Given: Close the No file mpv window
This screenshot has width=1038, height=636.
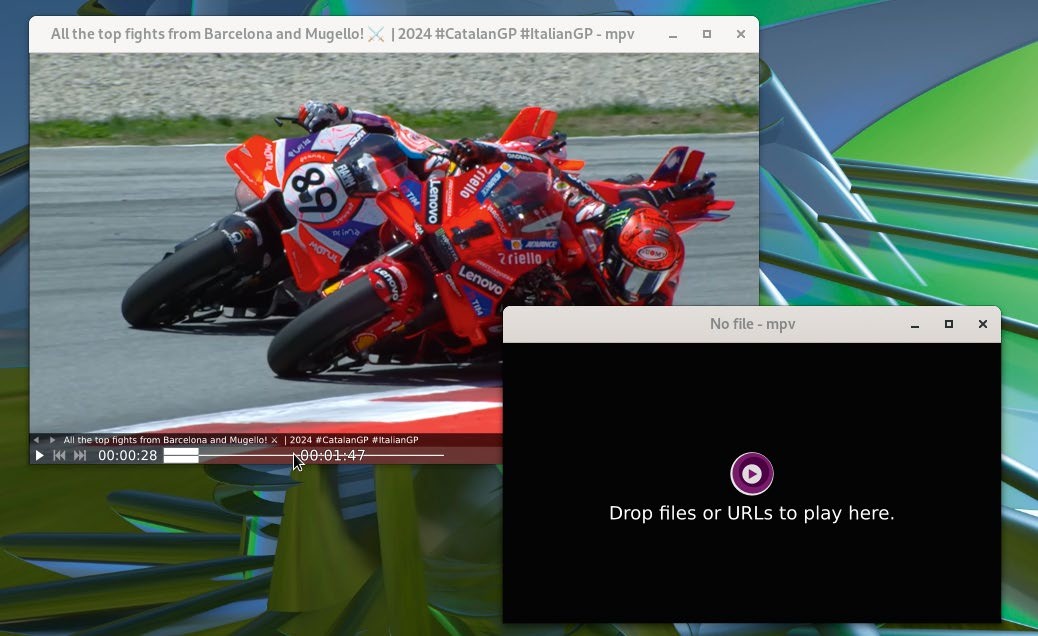Looking at the screenshot, I should point(983,324).
